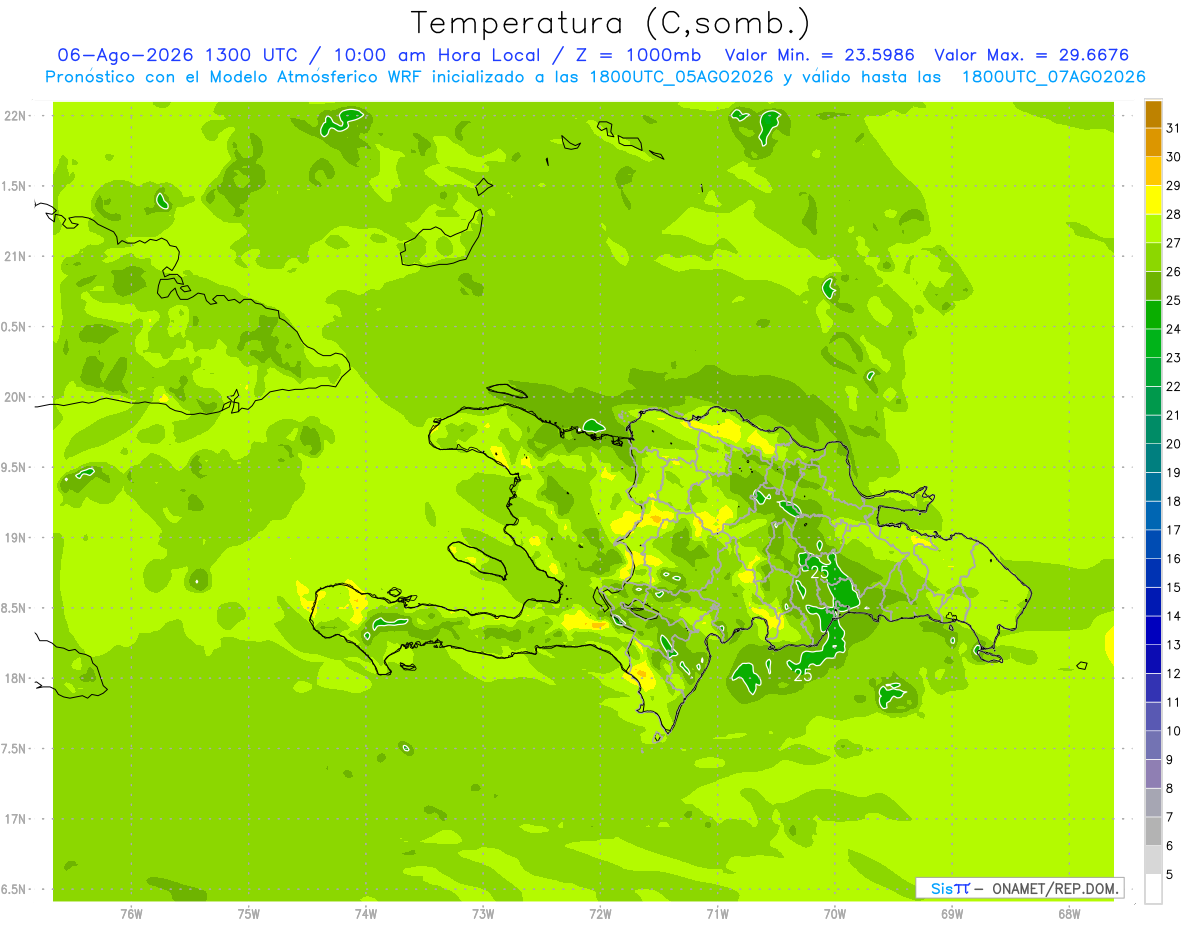Click the '75W' longitude label
The width and height of the screenshot is (1200, 927).
249,915
